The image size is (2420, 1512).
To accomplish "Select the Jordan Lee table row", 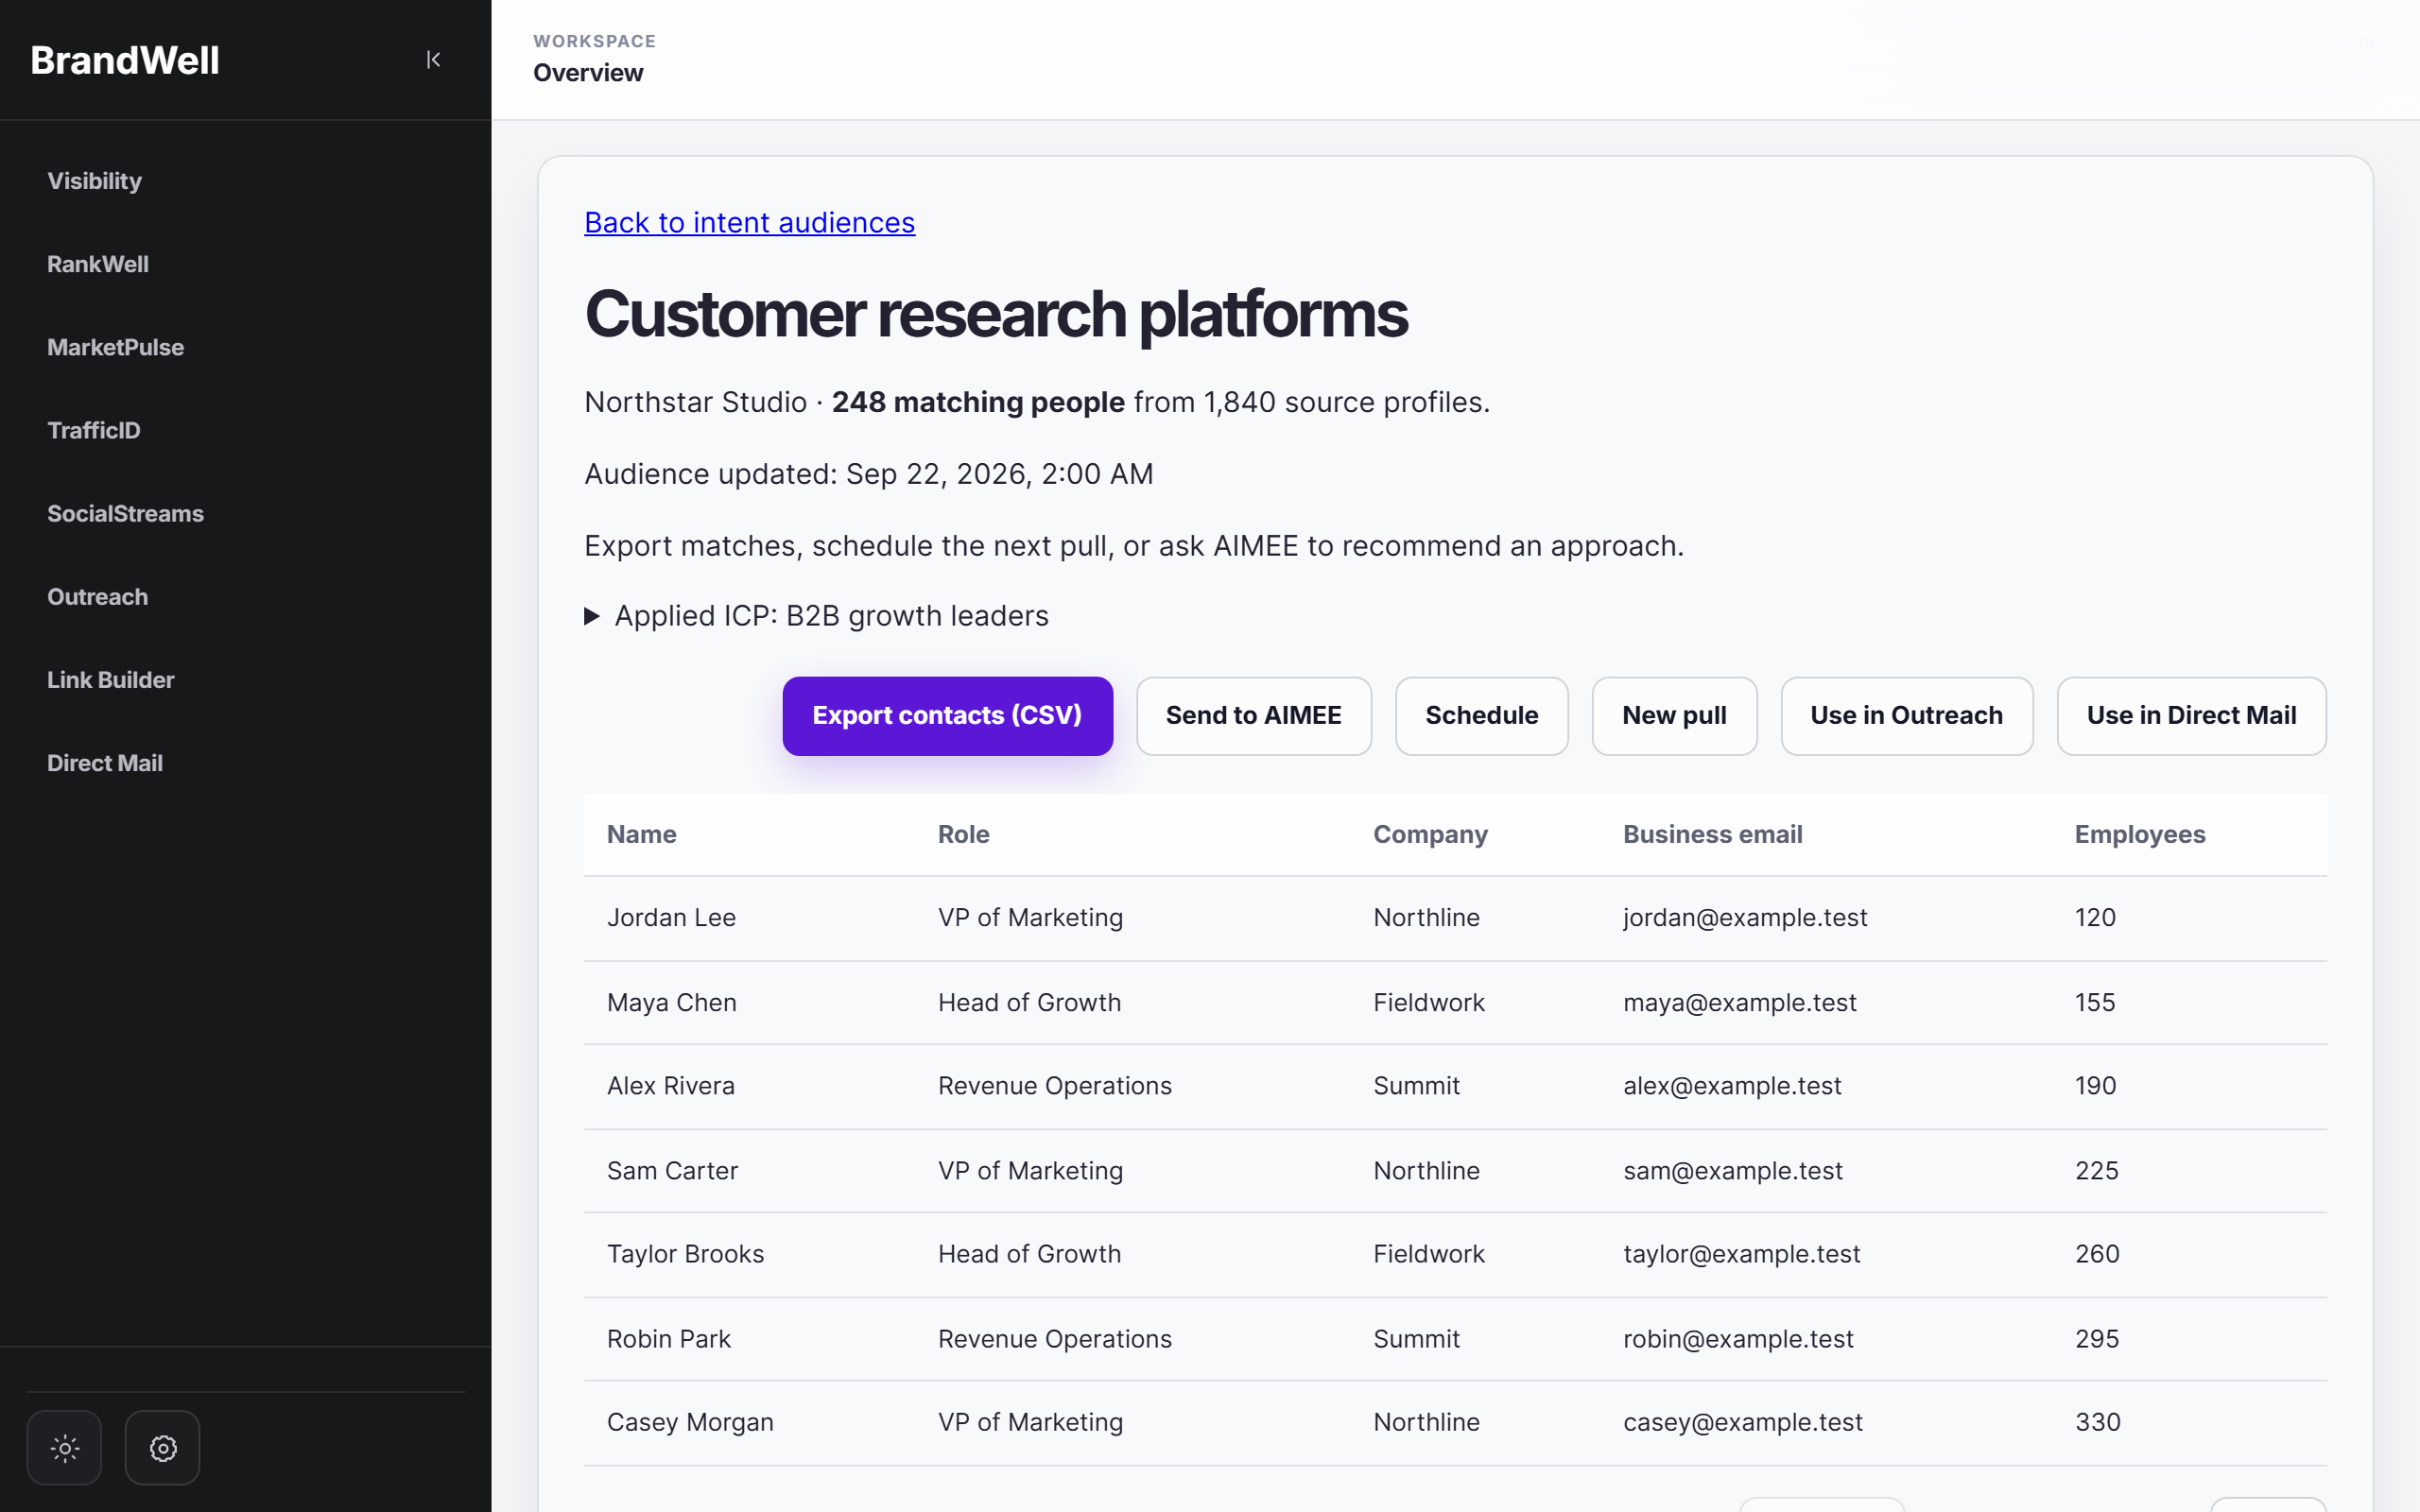I will [x=1455, y=918].
